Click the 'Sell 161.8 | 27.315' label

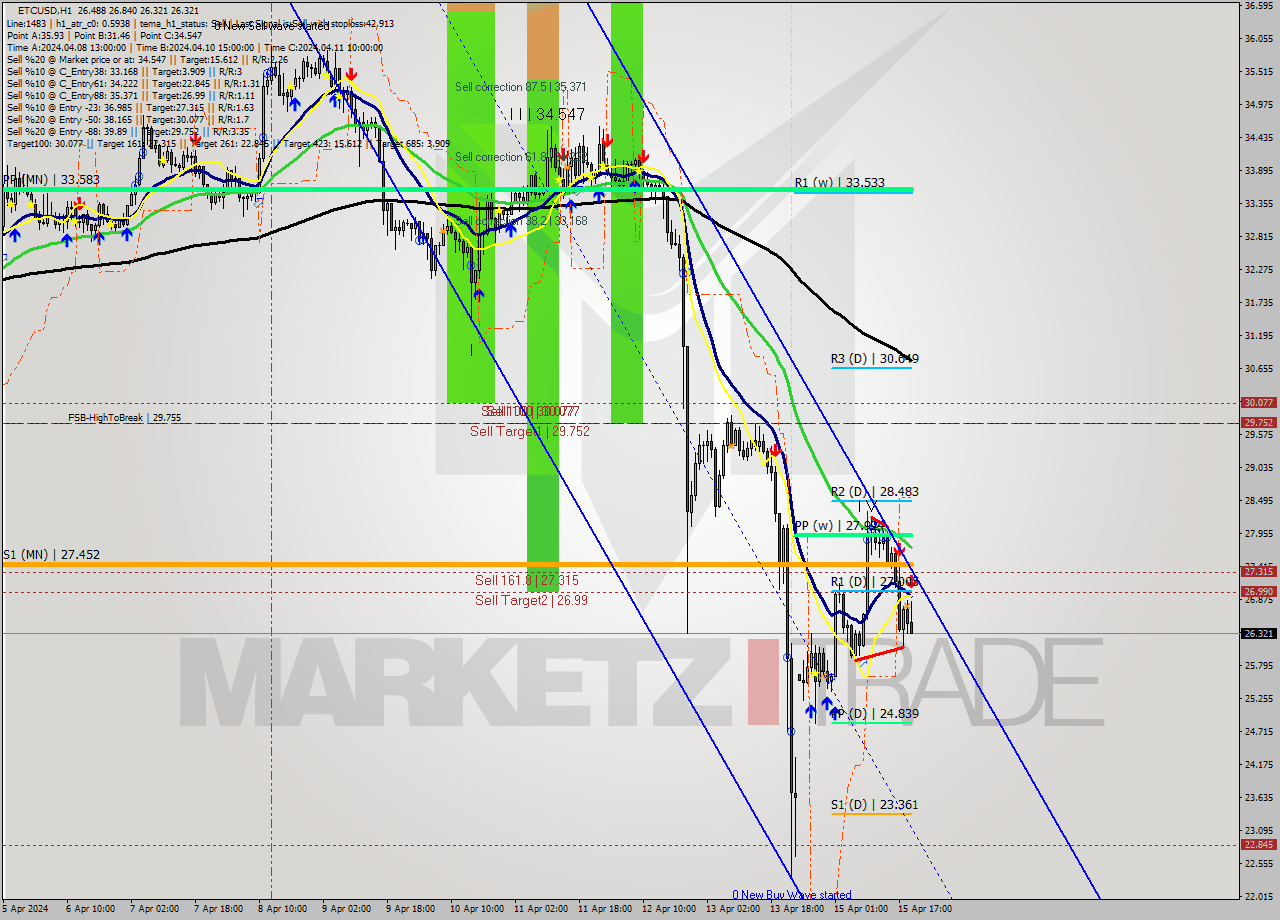pos(527,580)
